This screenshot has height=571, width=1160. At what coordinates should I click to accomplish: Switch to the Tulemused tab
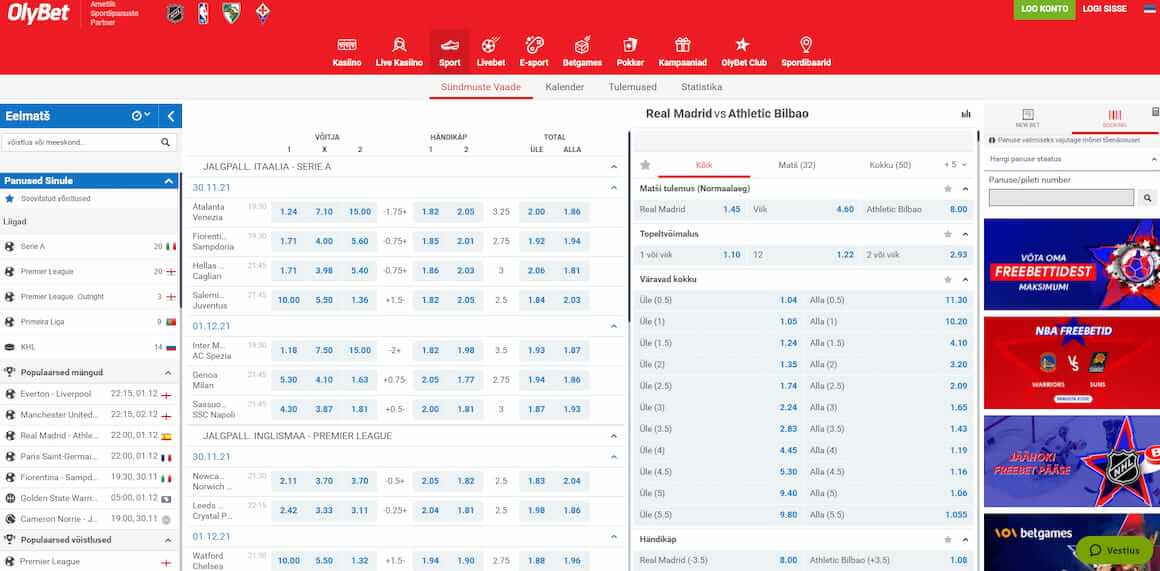coord(633,87)
